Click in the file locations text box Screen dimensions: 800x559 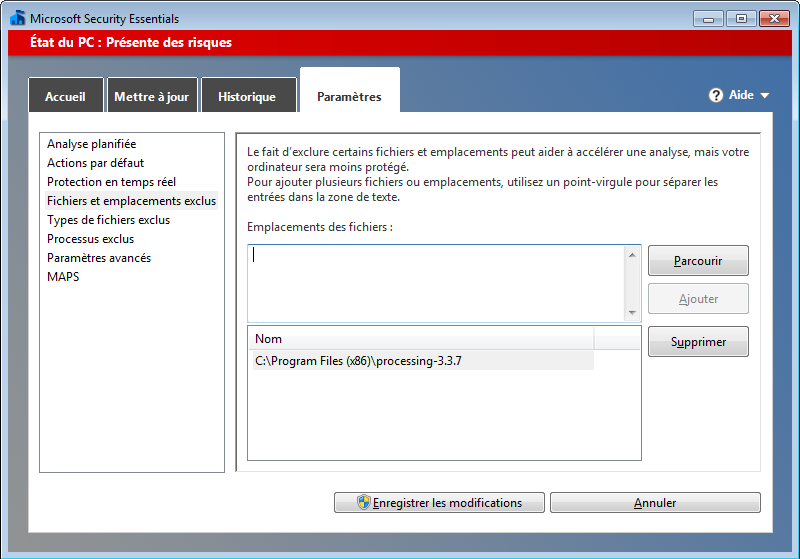(437, 284)
